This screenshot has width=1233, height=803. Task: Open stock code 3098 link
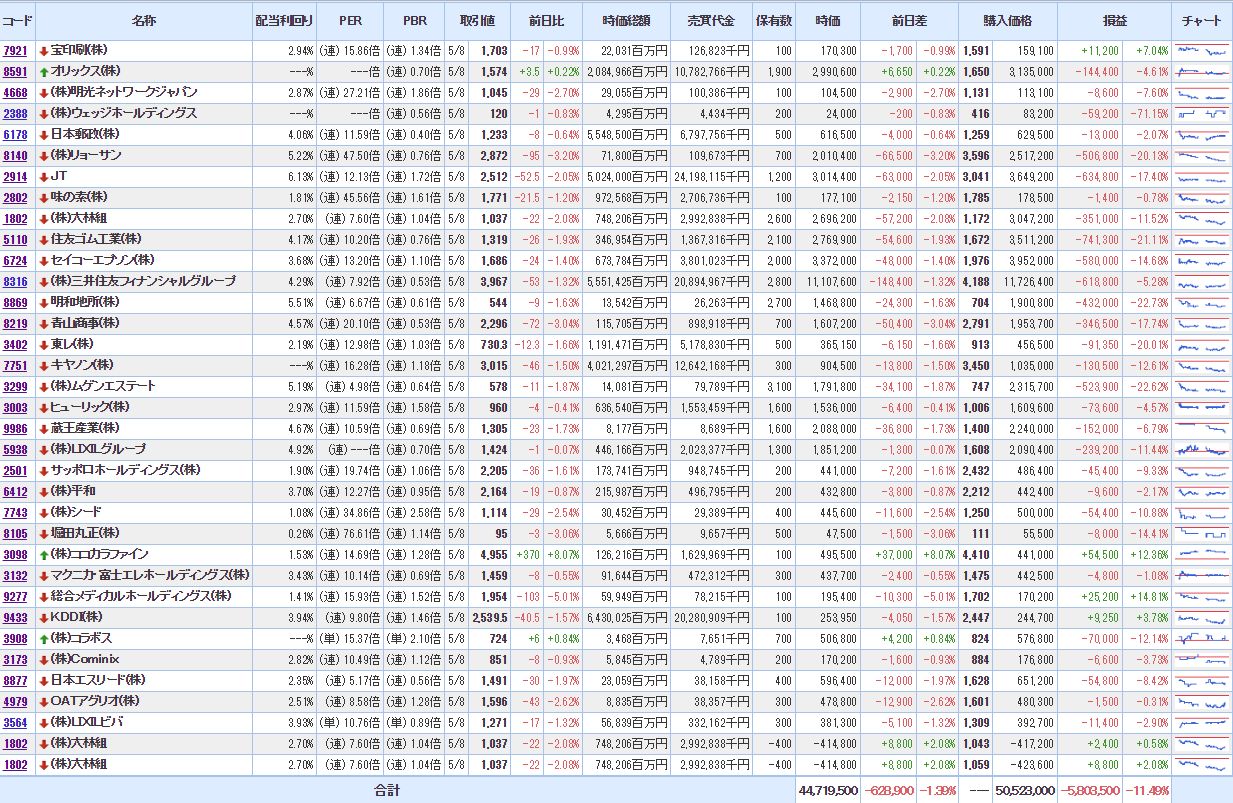[15, 554]
